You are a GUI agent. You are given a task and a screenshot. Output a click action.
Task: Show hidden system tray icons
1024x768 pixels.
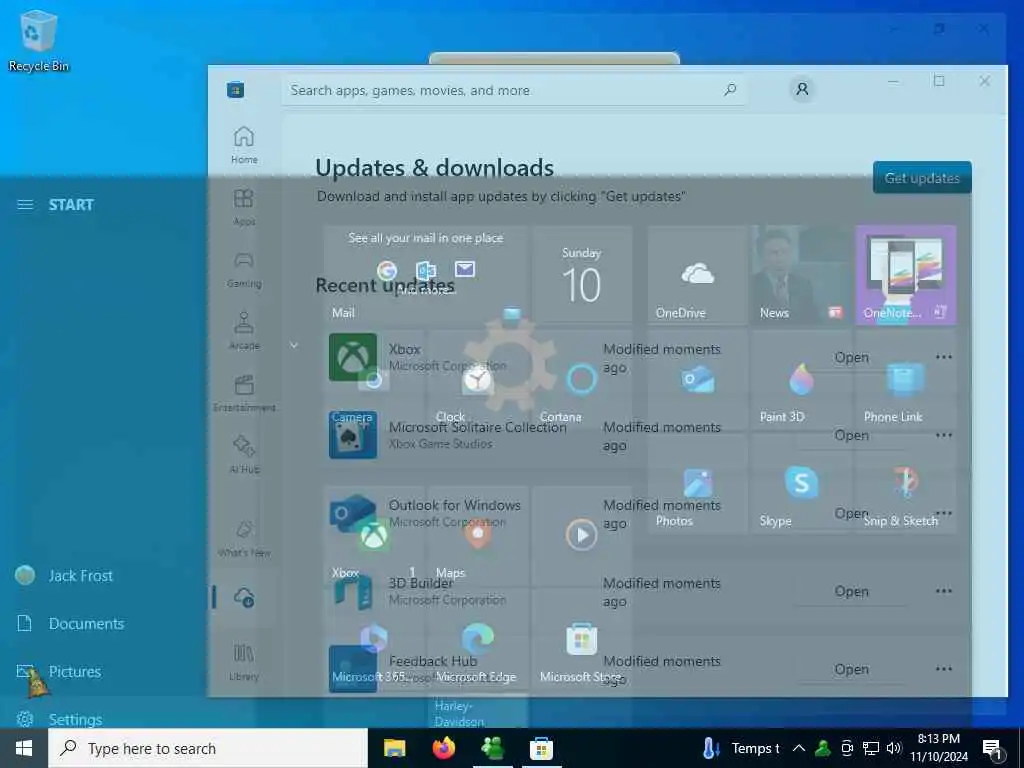click(798, 748)
